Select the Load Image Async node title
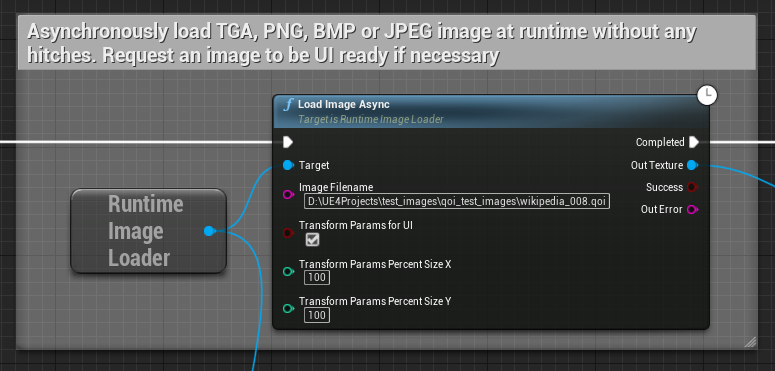 pos(344,105)
